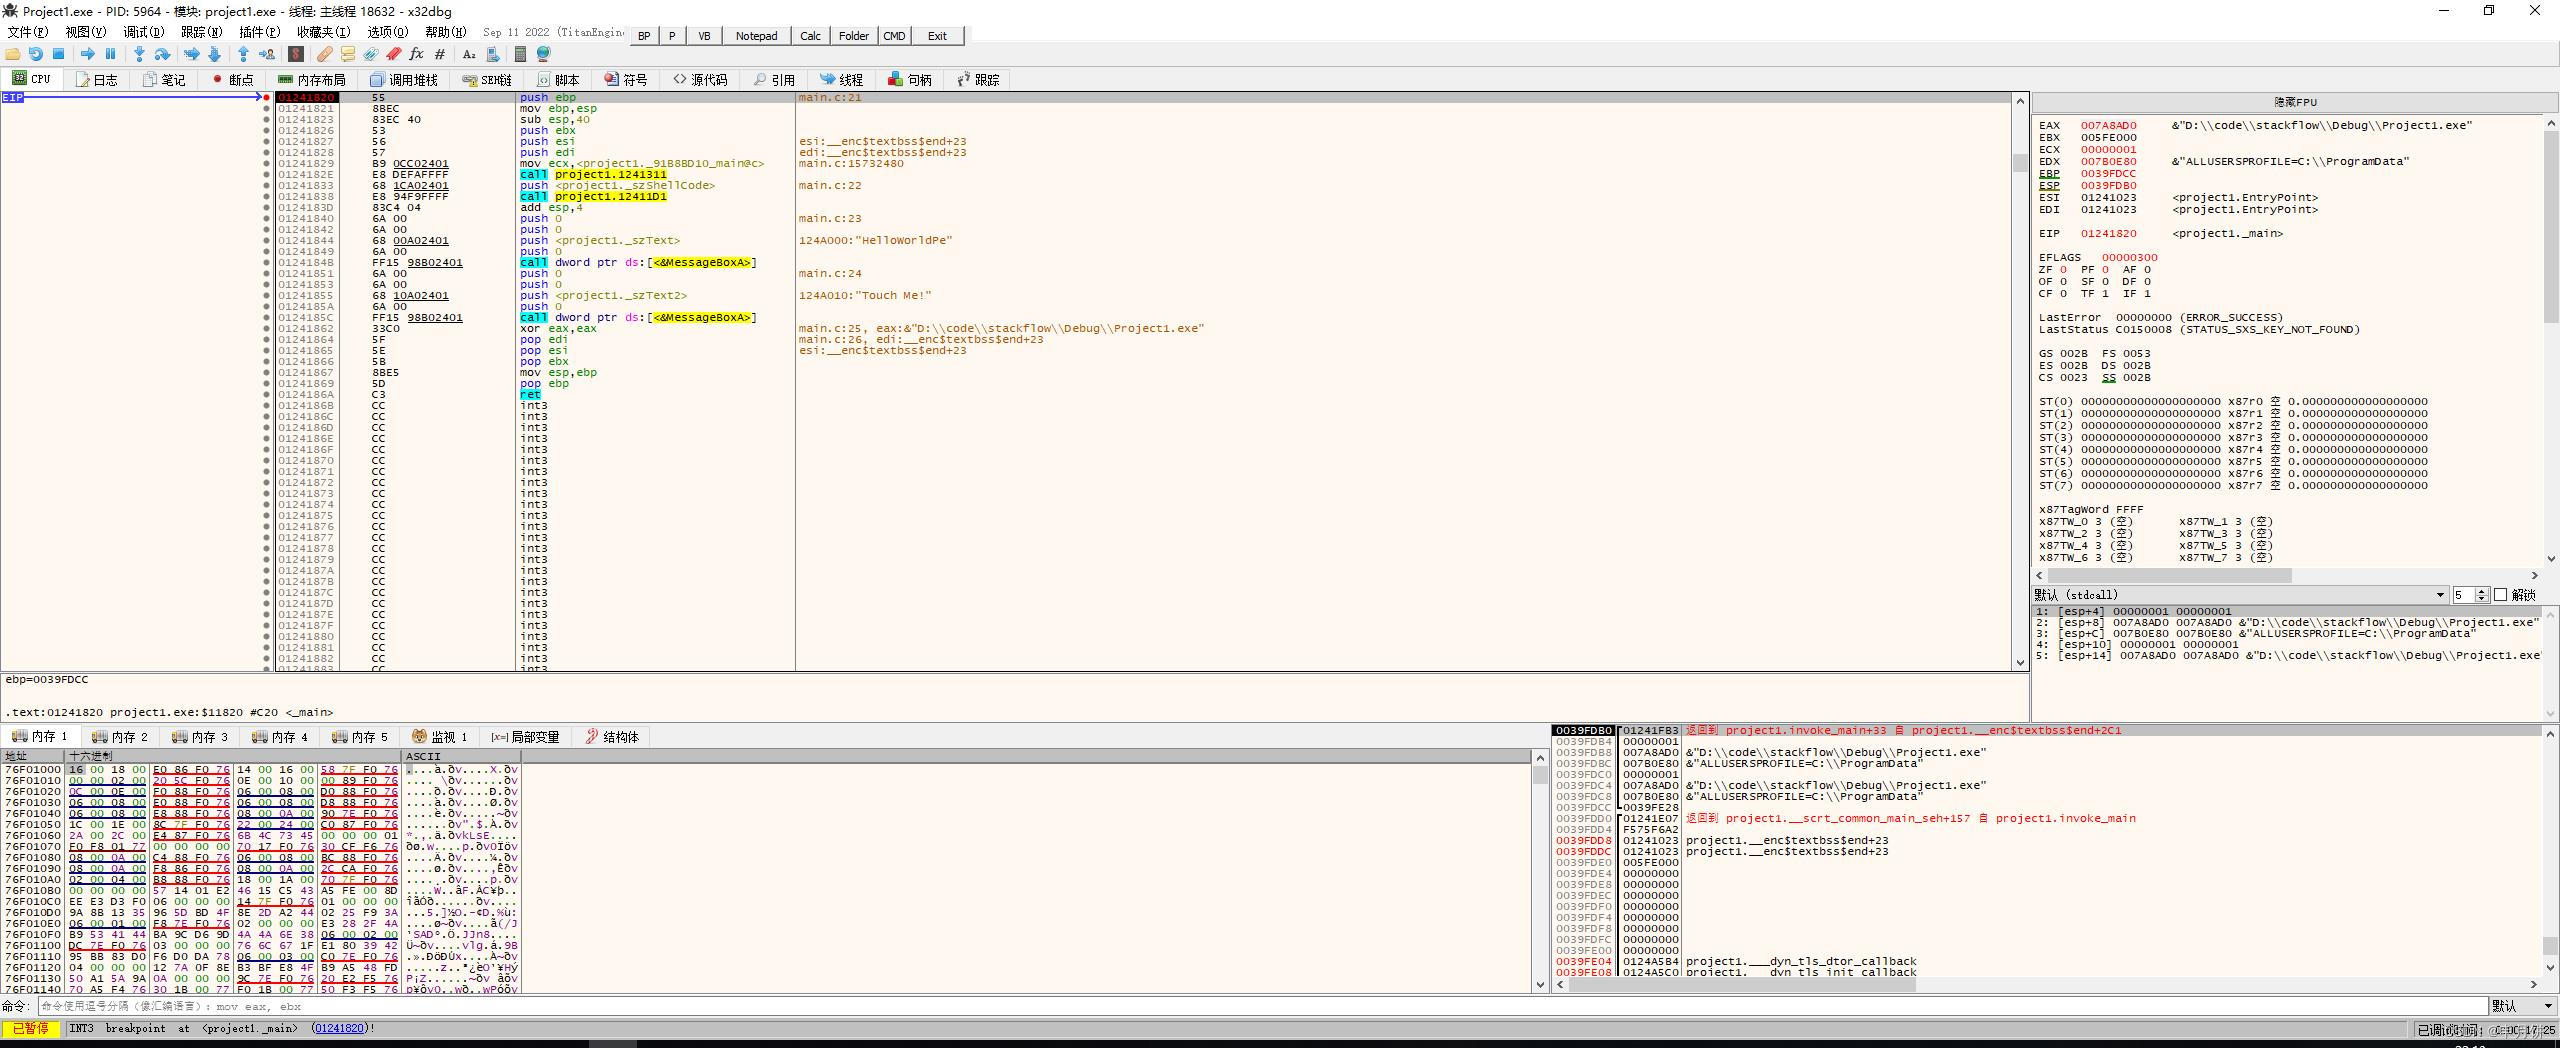Toggle the 解锁 checkbox
This screenshot has height=1048, width=2560.
pyautogui.click(x=2500, y=595)
